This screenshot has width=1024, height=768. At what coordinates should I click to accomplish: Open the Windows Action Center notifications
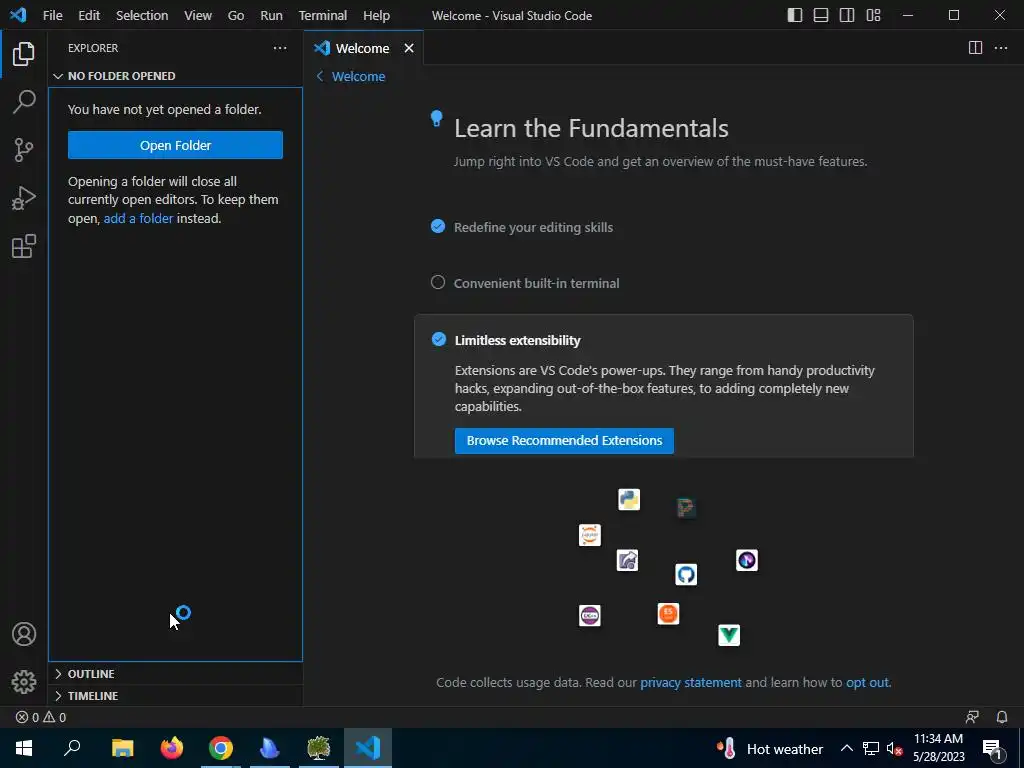point(993,749)
